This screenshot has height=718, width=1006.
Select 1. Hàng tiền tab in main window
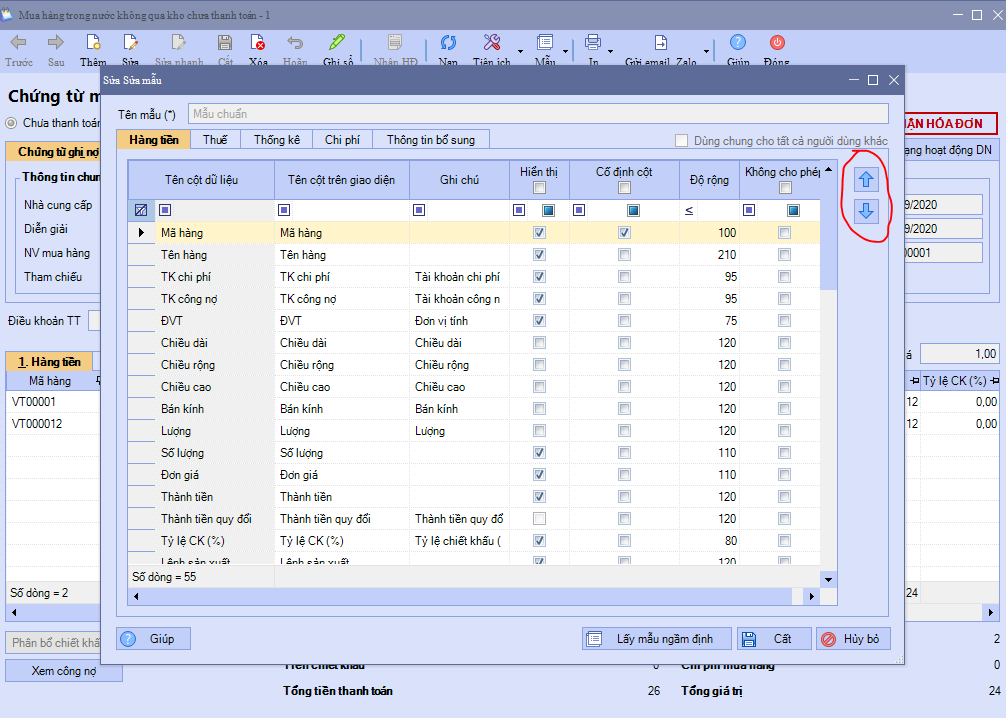pyautogui.click(x=49, y=362)
